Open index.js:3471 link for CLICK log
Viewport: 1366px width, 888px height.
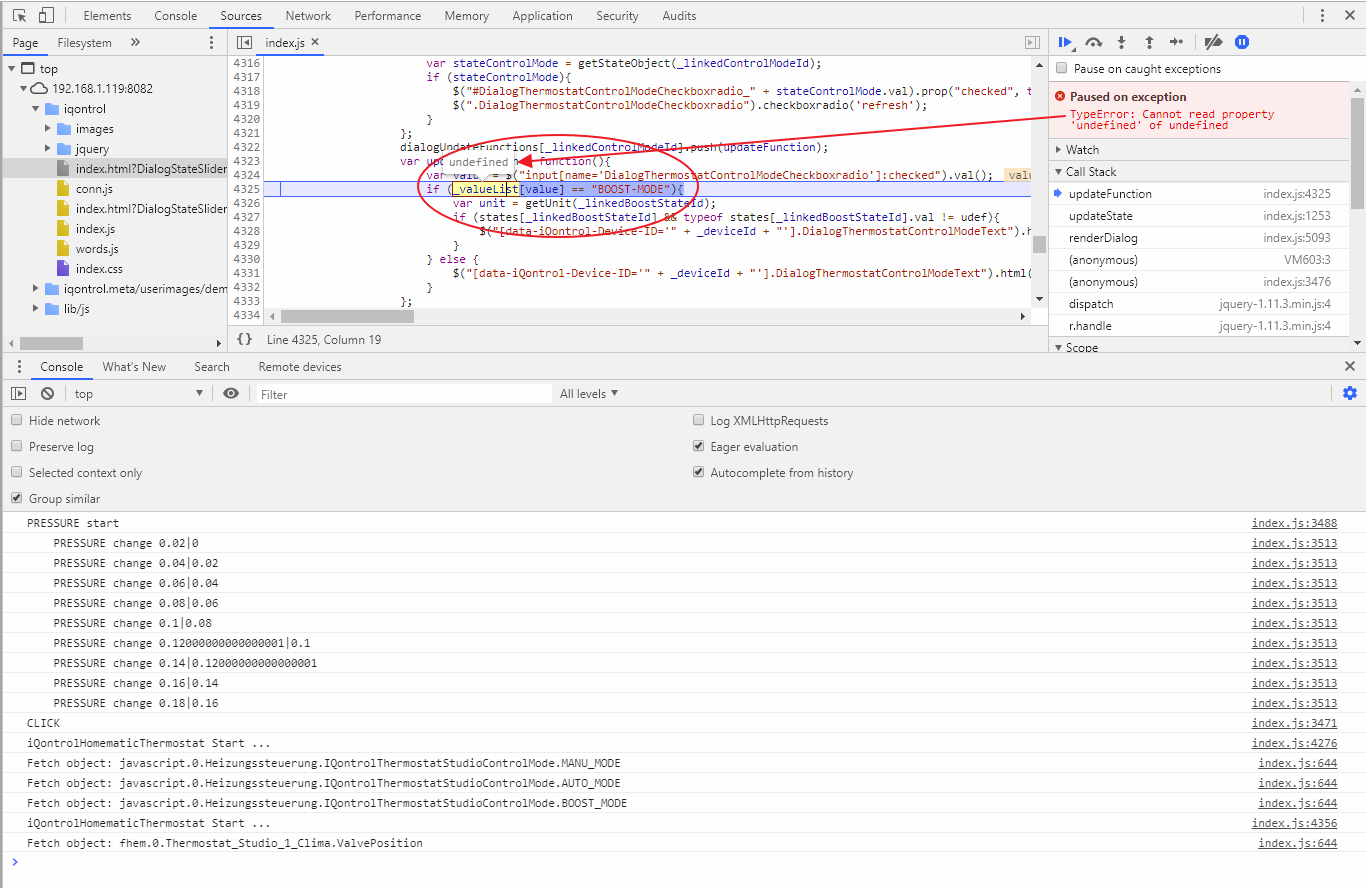click(x=1294, y=723)
